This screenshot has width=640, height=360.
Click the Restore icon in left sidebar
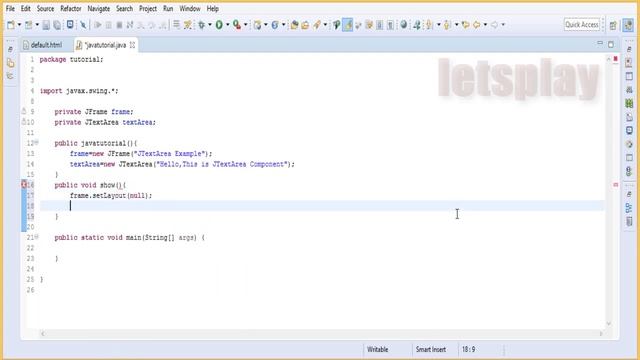(10, 49)
